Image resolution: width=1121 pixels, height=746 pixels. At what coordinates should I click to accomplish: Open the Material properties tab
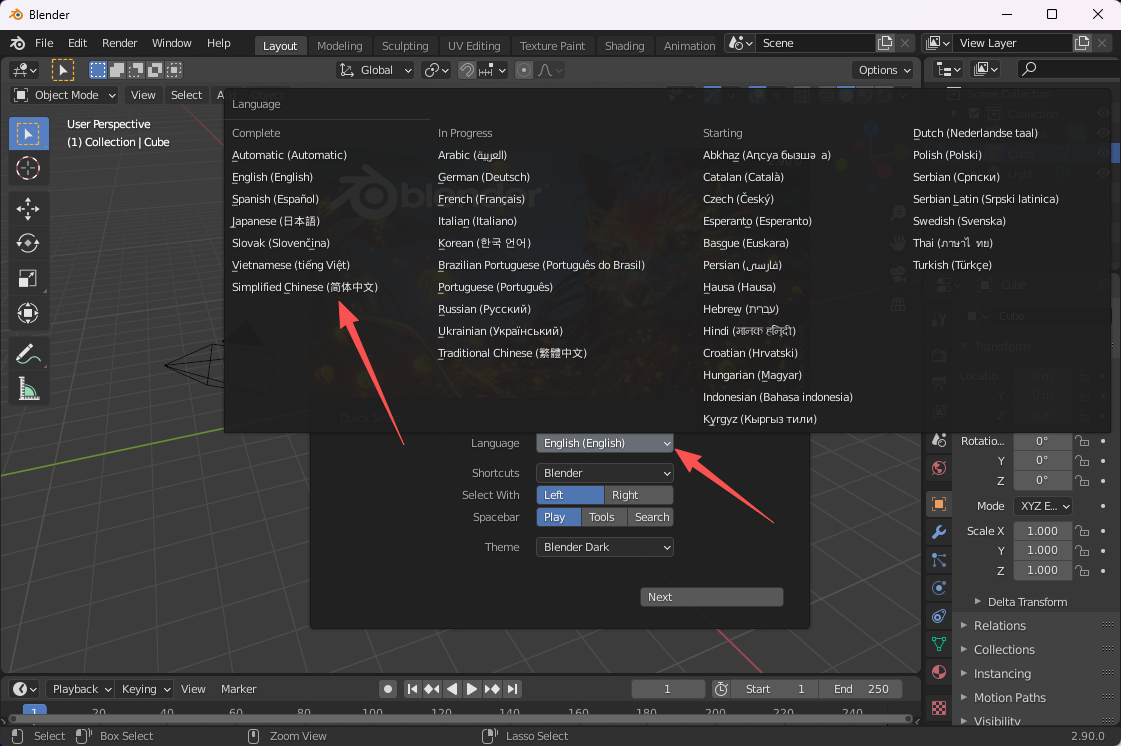(x=938, y=671)
